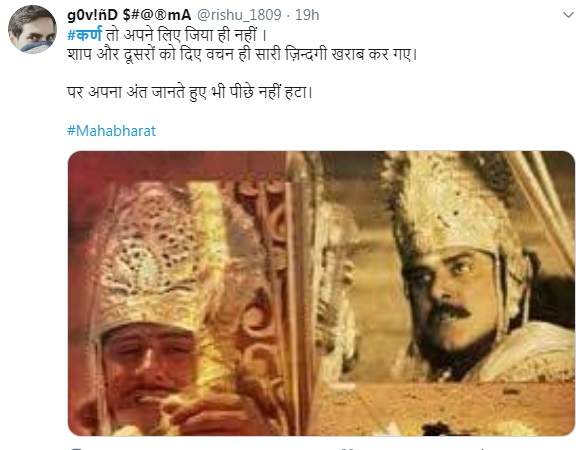This screenshot has width=583, height=450.
Task: Click the word 'खराब' in the tweet
Action: point(347,54)
